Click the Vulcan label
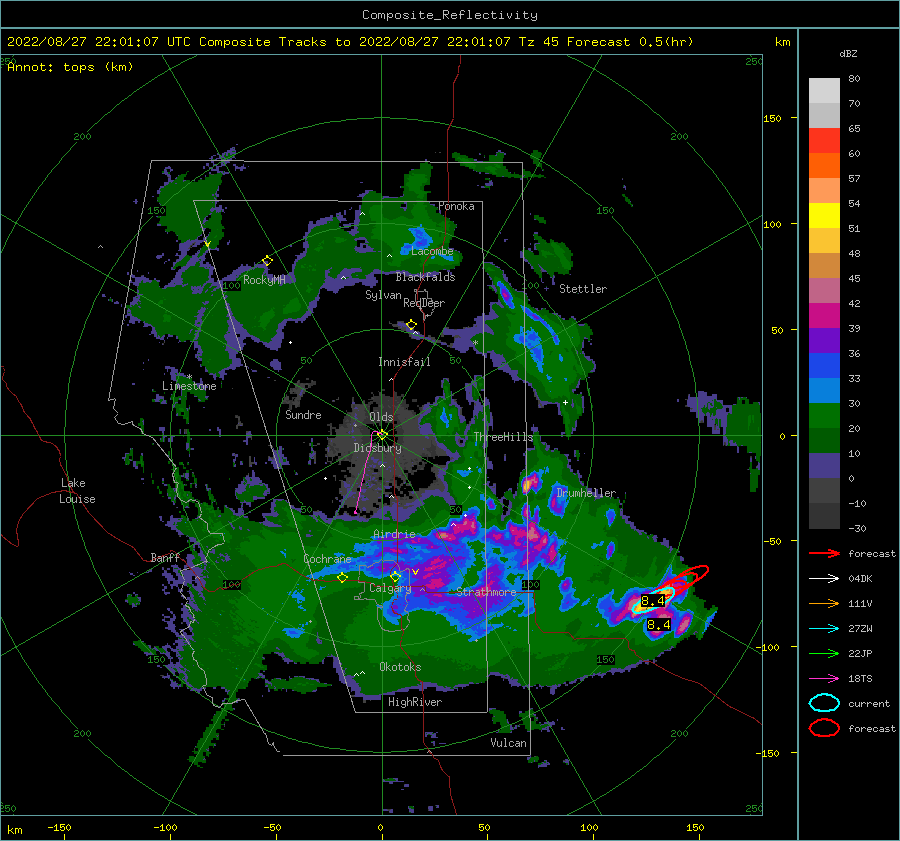The width and height of the screenshot is (900, 841). coord(508,743)
